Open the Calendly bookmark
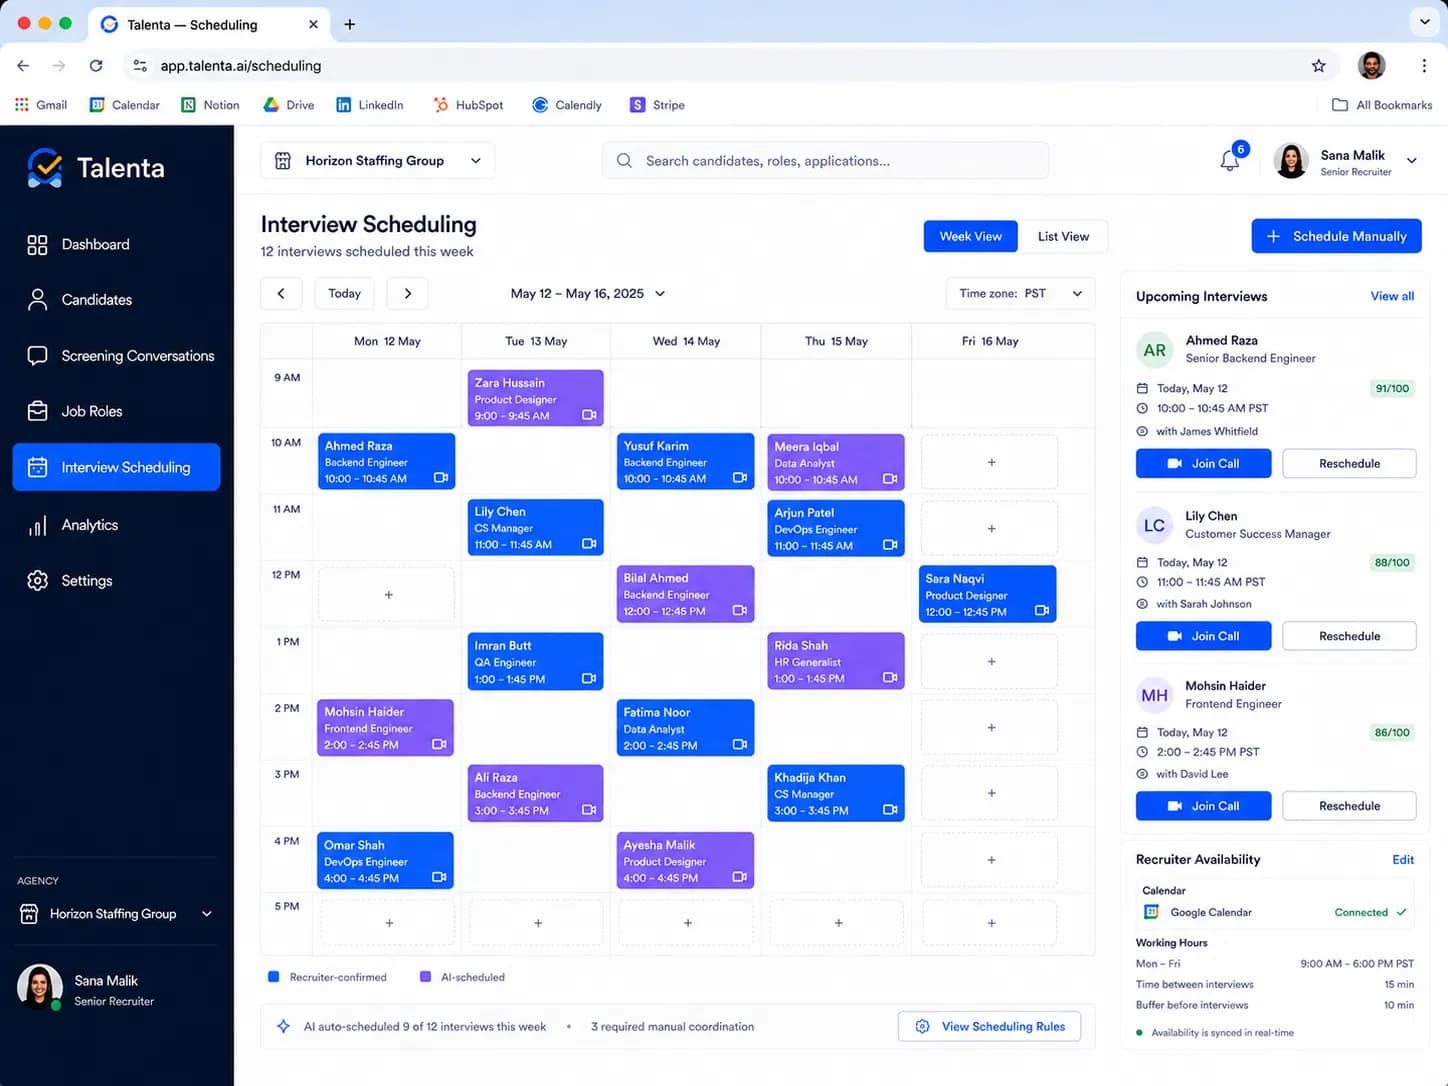Image resolution: width=1448 pixels, height=1086 pixels. tap(567, 105)
